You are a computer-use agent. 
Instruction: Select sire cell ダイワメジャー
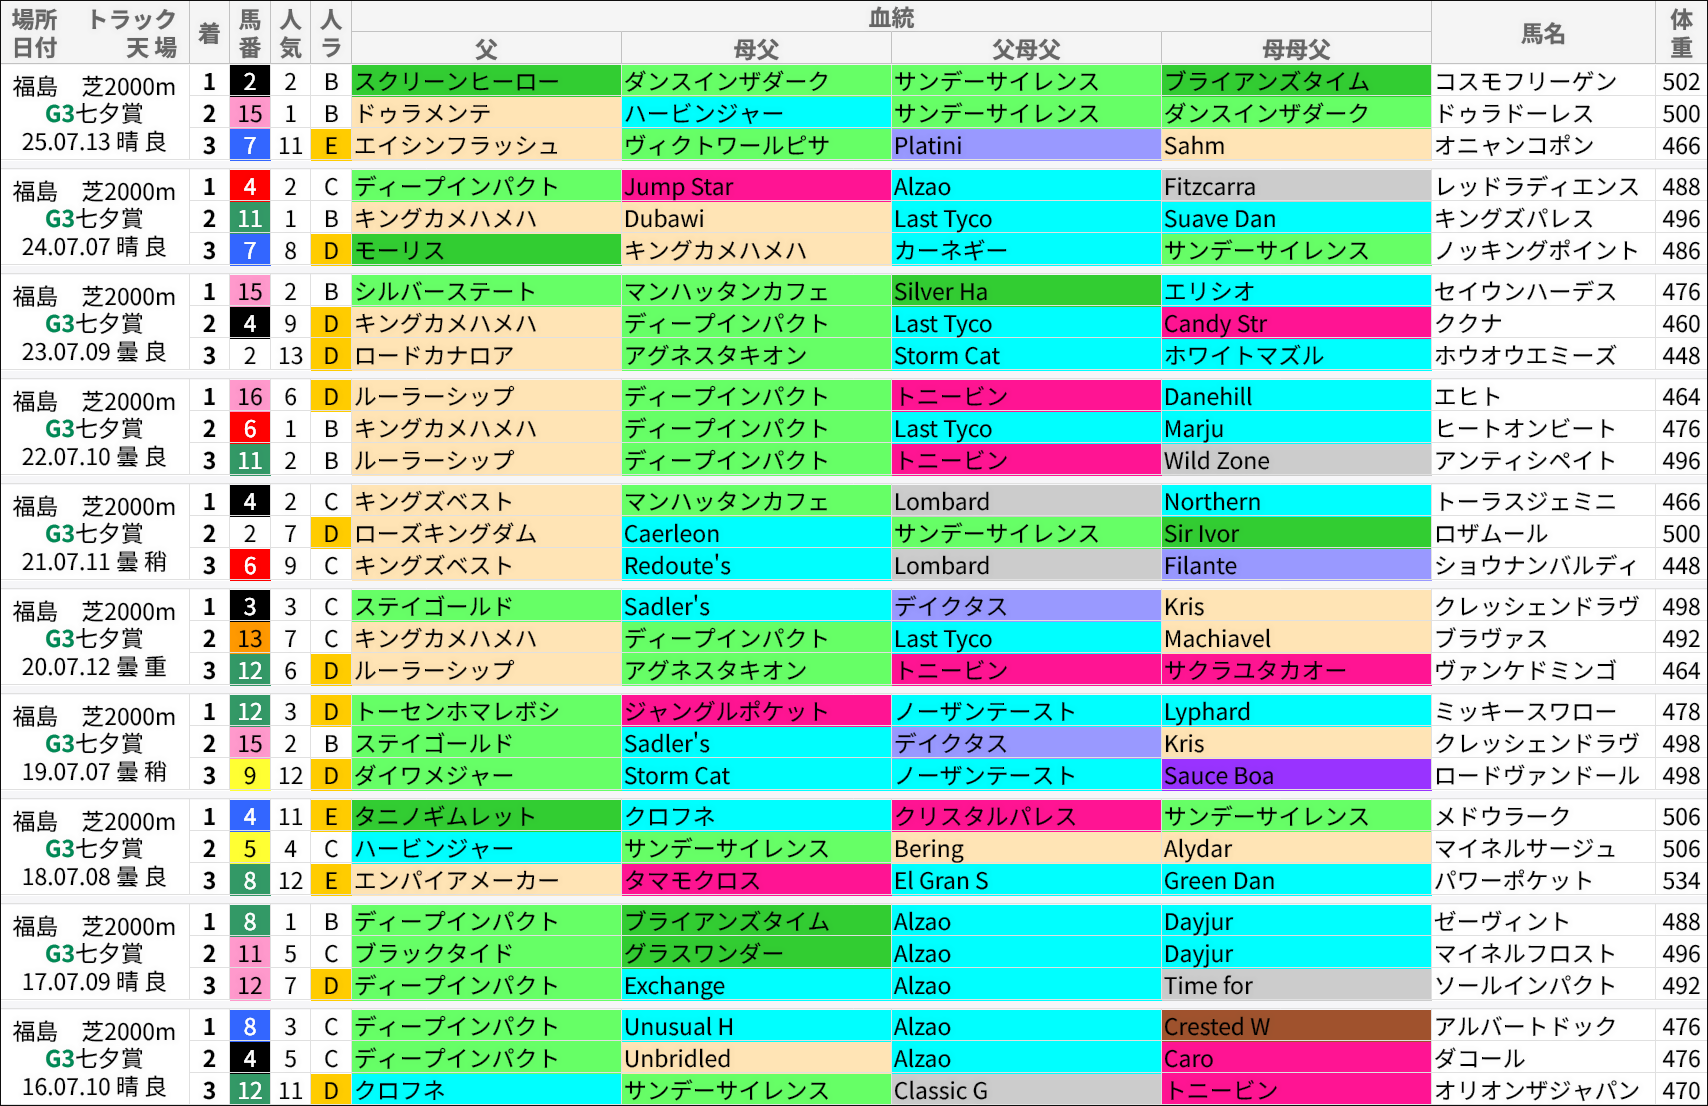pyautogui.click(x=486, y=775)
